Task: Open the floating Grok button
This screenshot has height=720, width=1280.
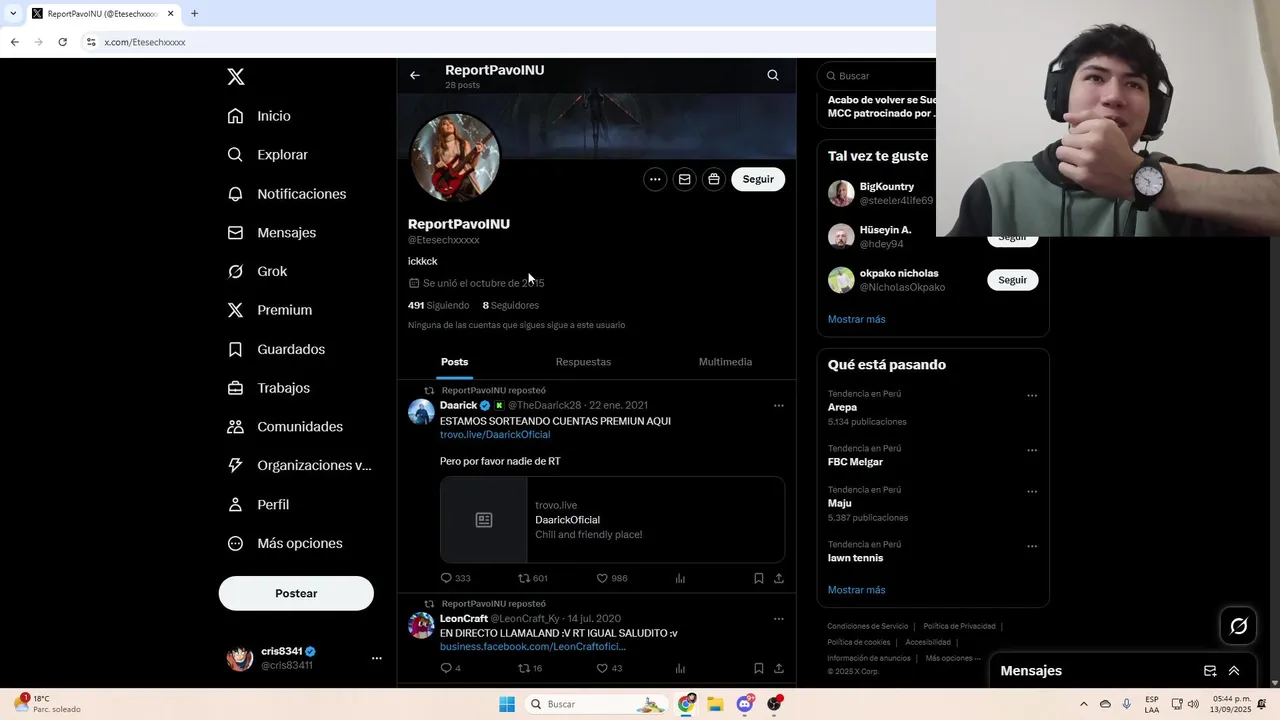Action: pyautogui.click(x=1239, y=626)
